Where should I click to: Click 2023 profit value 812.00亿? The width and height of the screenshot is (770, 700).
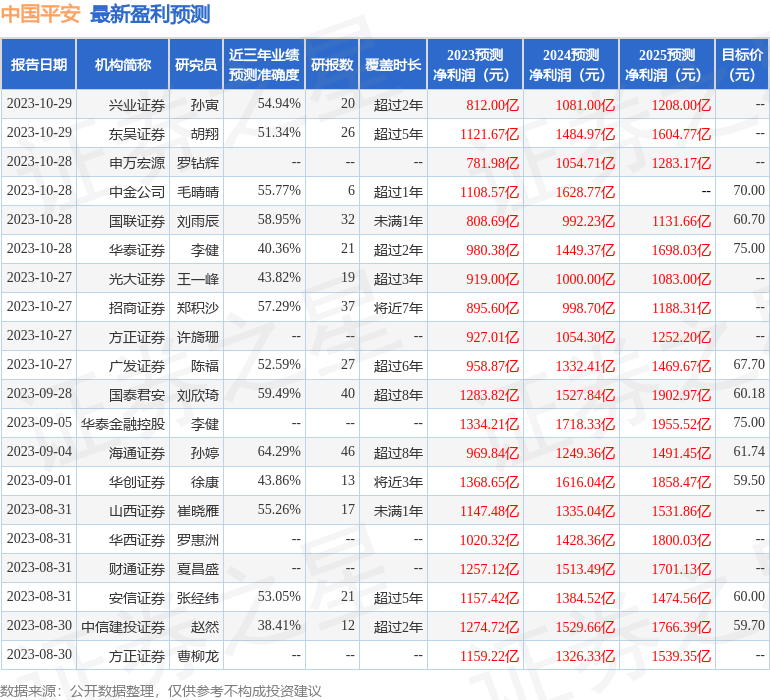click(x=493, y=105)
